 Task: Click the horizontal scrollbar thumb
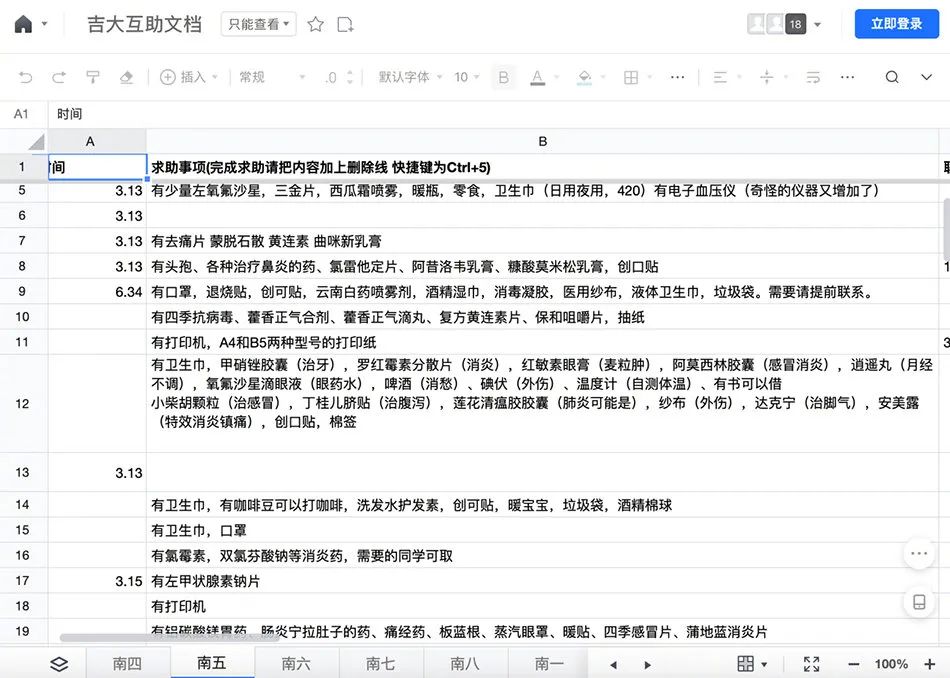point(170,637)
